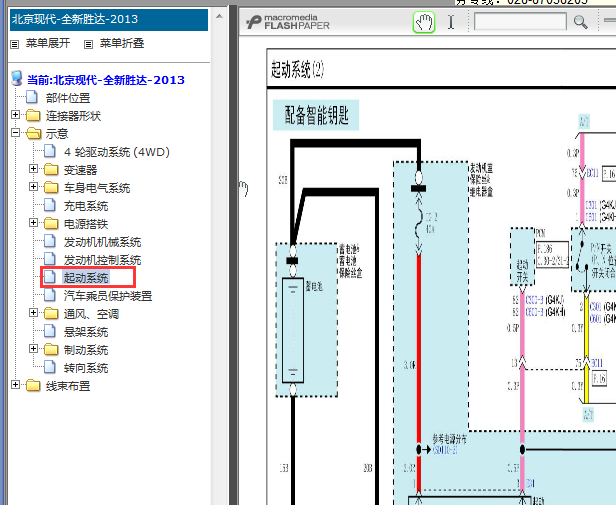Expand the 连接器形状 folder
Viewport: 616px width, 505px height.
[x=15, y=115]
